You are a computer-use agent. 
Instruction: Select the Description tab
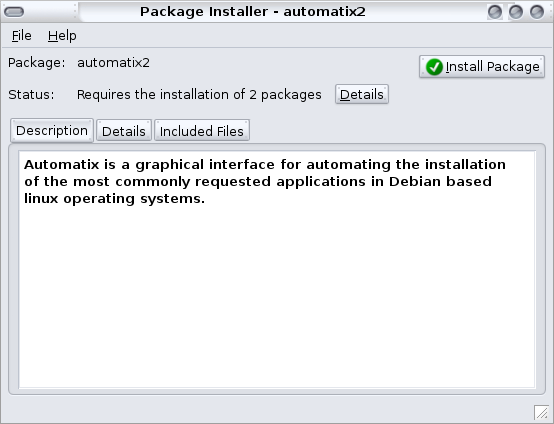tap(52, 130)
